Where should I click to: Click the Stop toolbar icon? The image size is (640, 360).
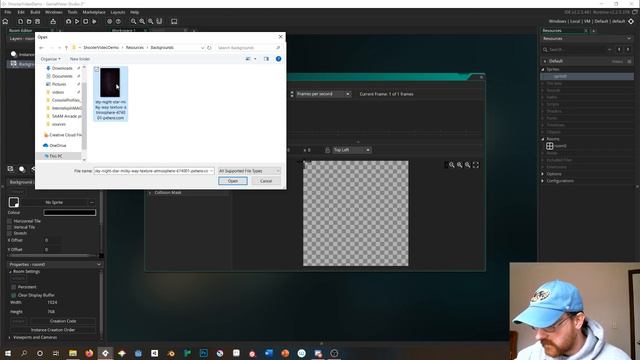tap(85, 21)
